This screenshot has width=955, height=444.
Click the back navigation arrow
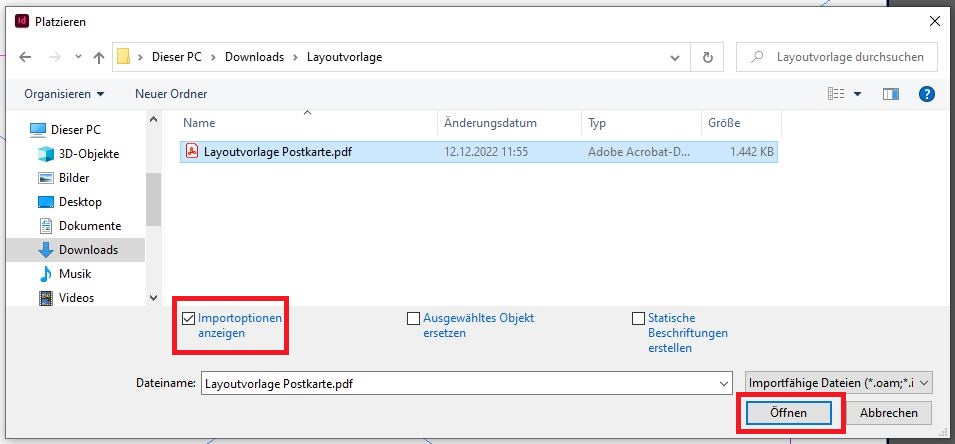pos(25,58)
